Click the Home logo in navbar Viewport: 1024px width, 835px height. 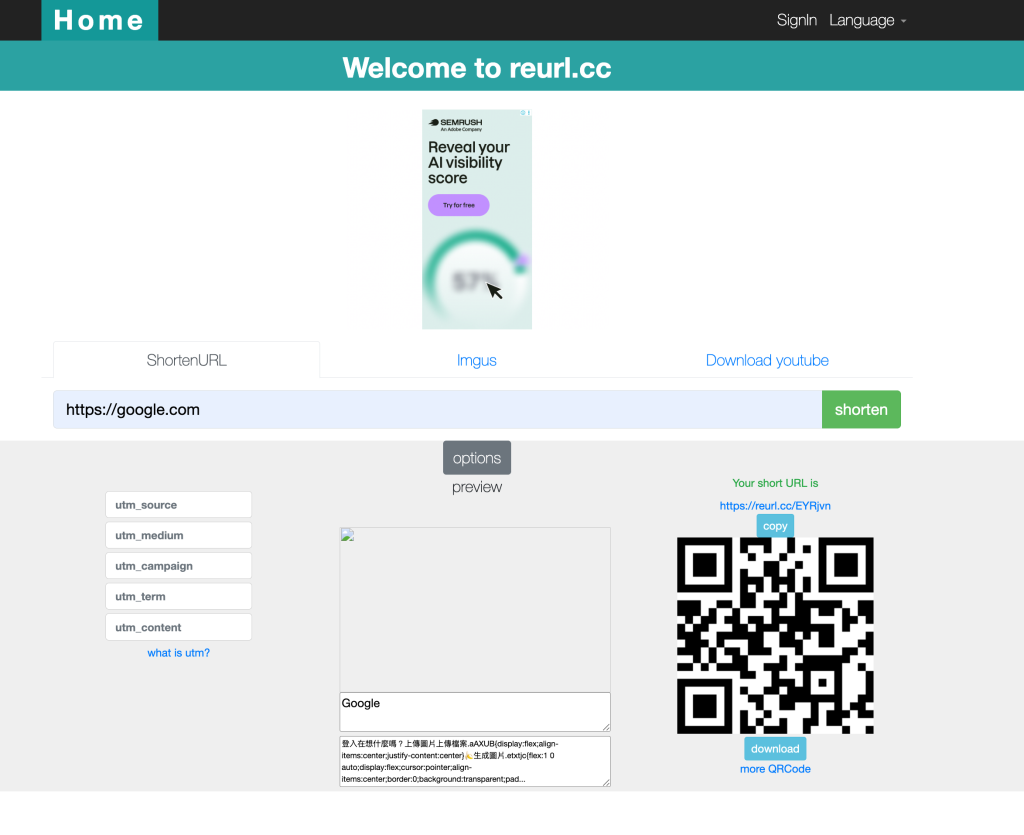99,20
